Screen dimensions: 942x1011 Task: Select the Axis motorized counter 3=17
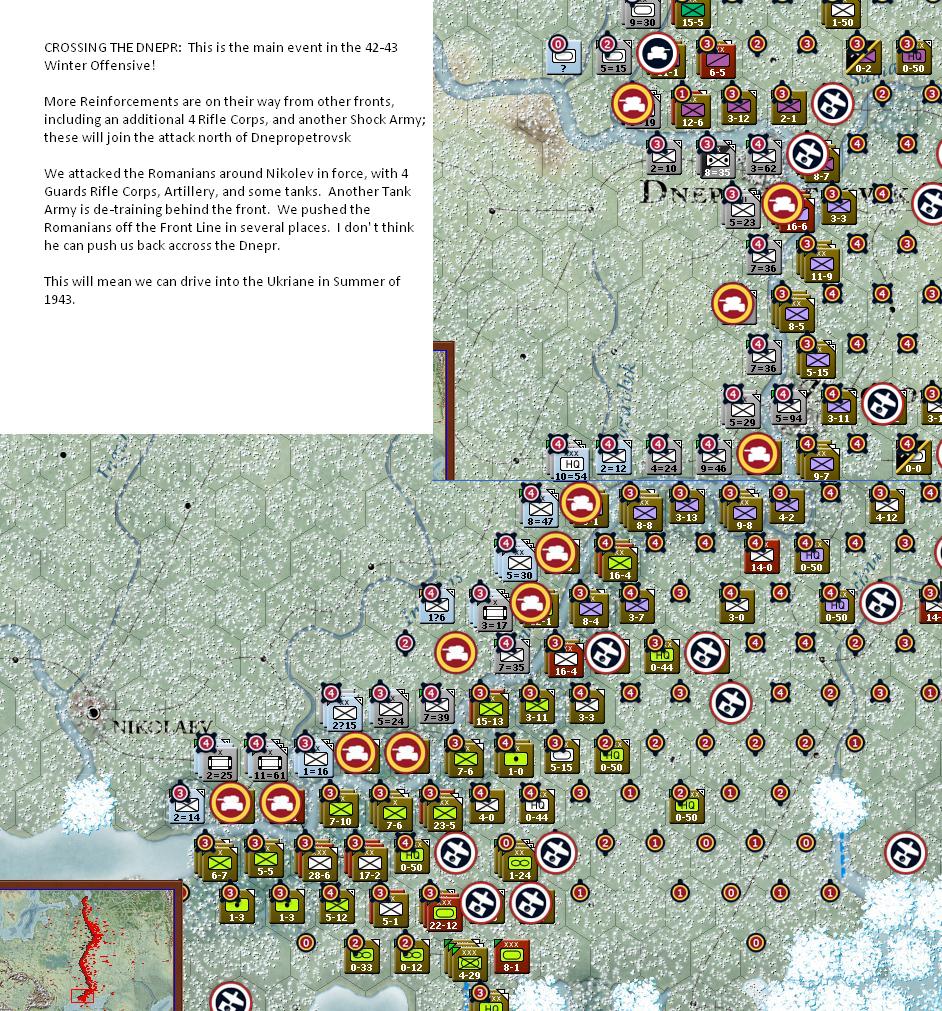point(495,614)
